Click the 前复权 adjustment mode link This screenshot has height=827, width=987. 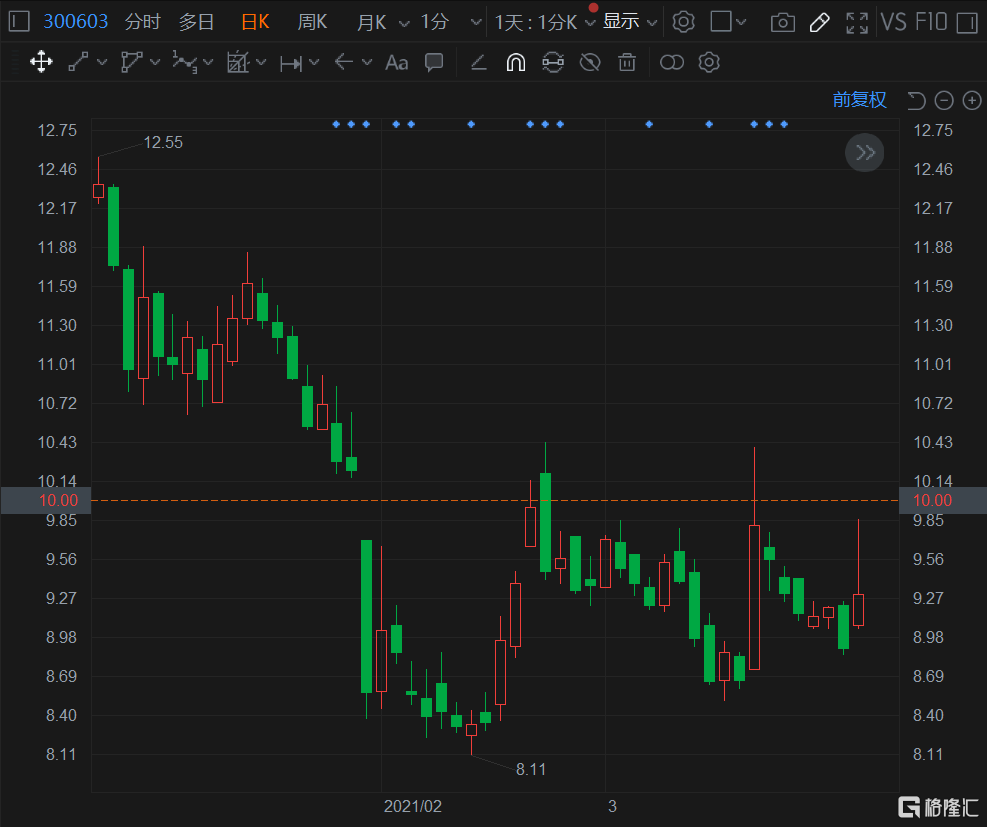click(x=859, y=99)
